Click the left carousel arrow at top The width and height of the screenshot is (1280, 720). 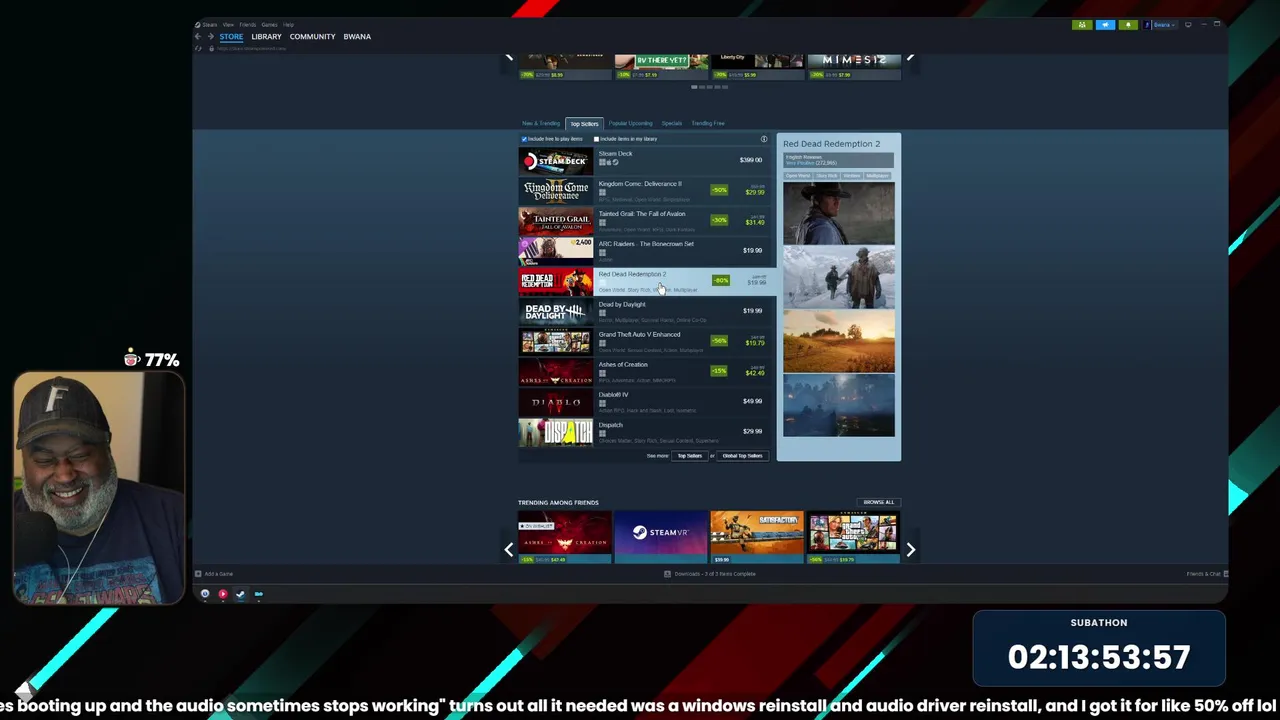[509, 58]
